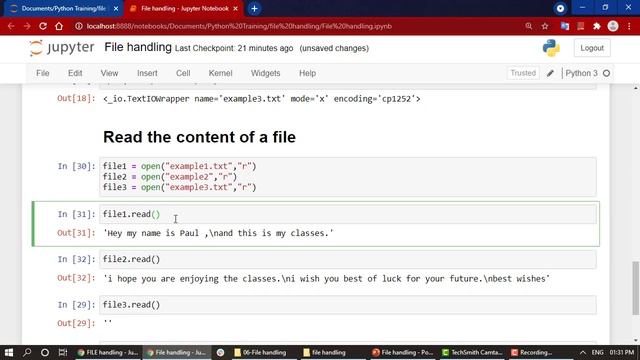Click the Python logo icon
Viewport: 640px width, 360px height.
pos(551,48)
